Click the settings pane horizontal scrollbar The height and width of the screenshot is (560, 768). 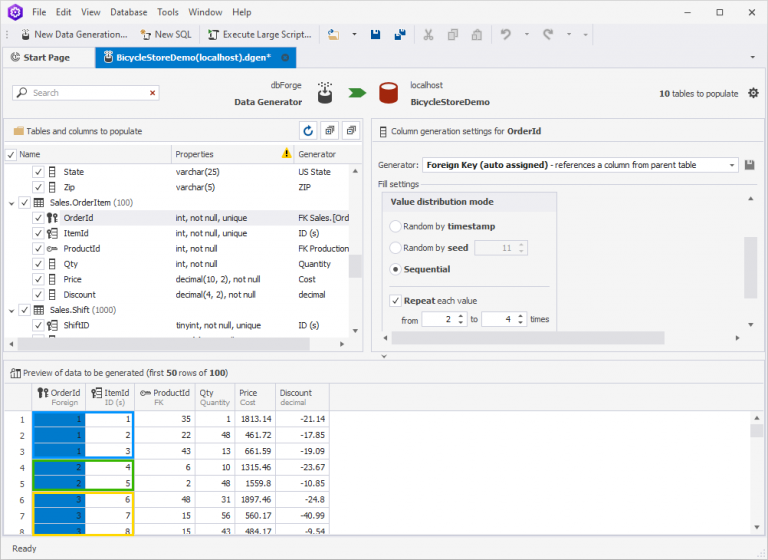point(528,338)
